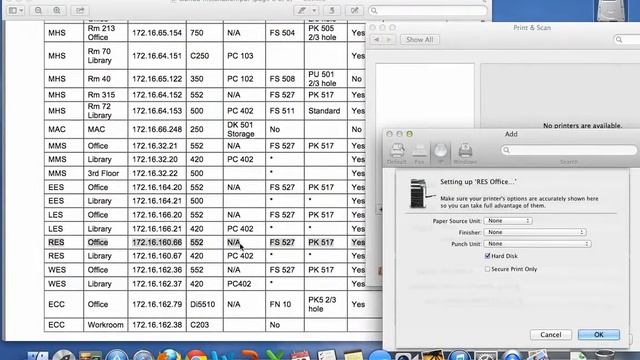The image size is (640, 360).
Task: Click the Cancel button in printer setup
Action: tap(551, 335)
